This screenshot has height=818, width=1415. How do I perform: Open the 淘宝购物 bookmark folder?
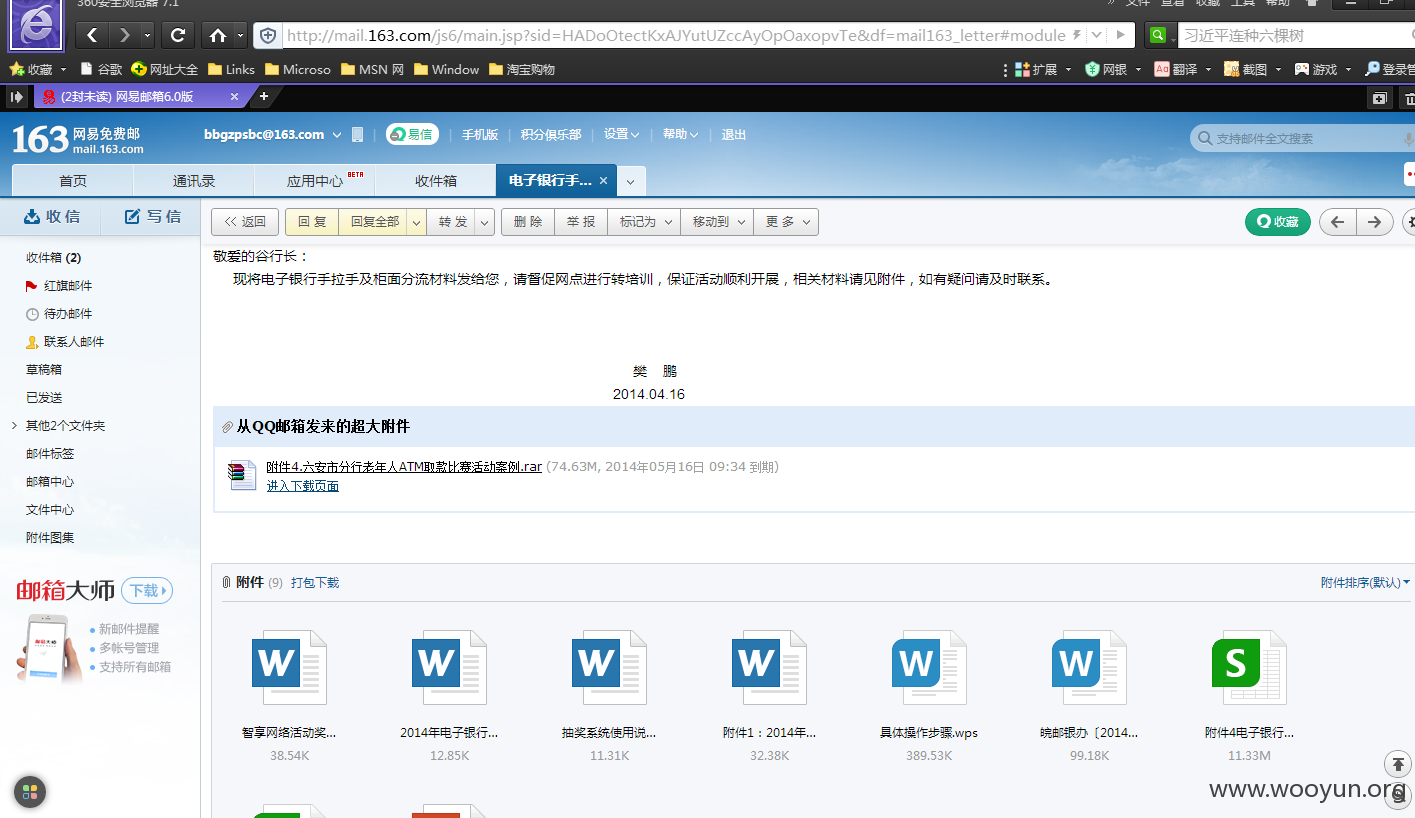[521, 70]
